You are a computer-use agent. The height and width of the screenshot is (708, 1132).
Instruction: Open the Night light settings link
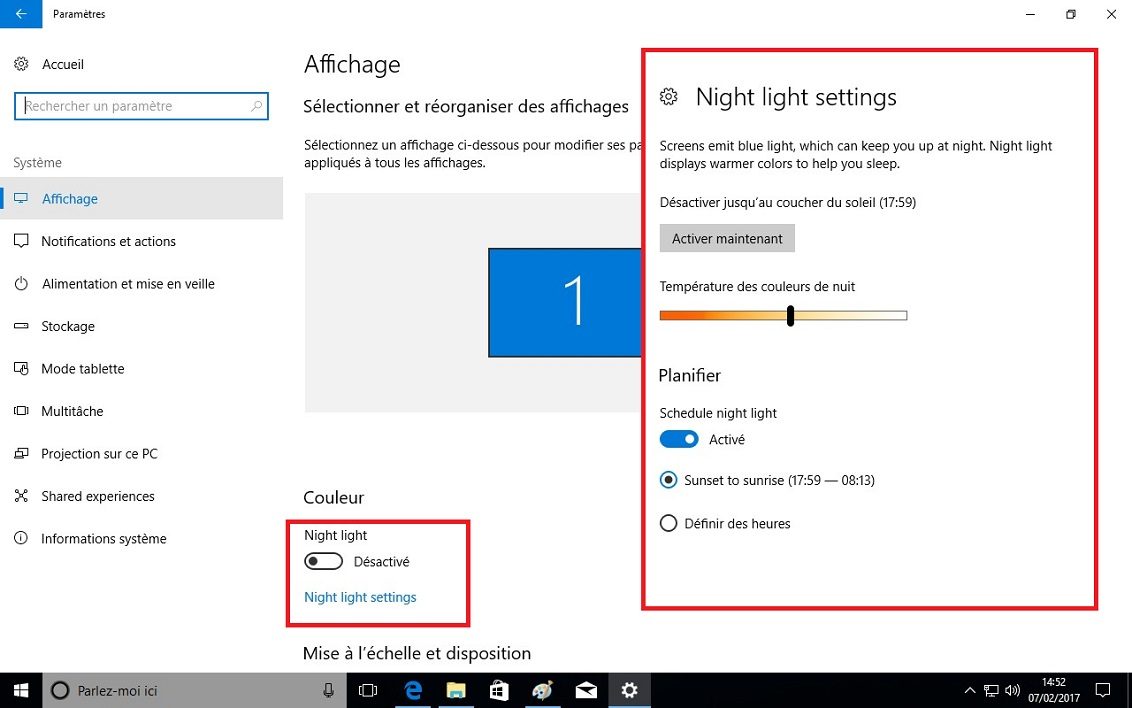[360, 597]
